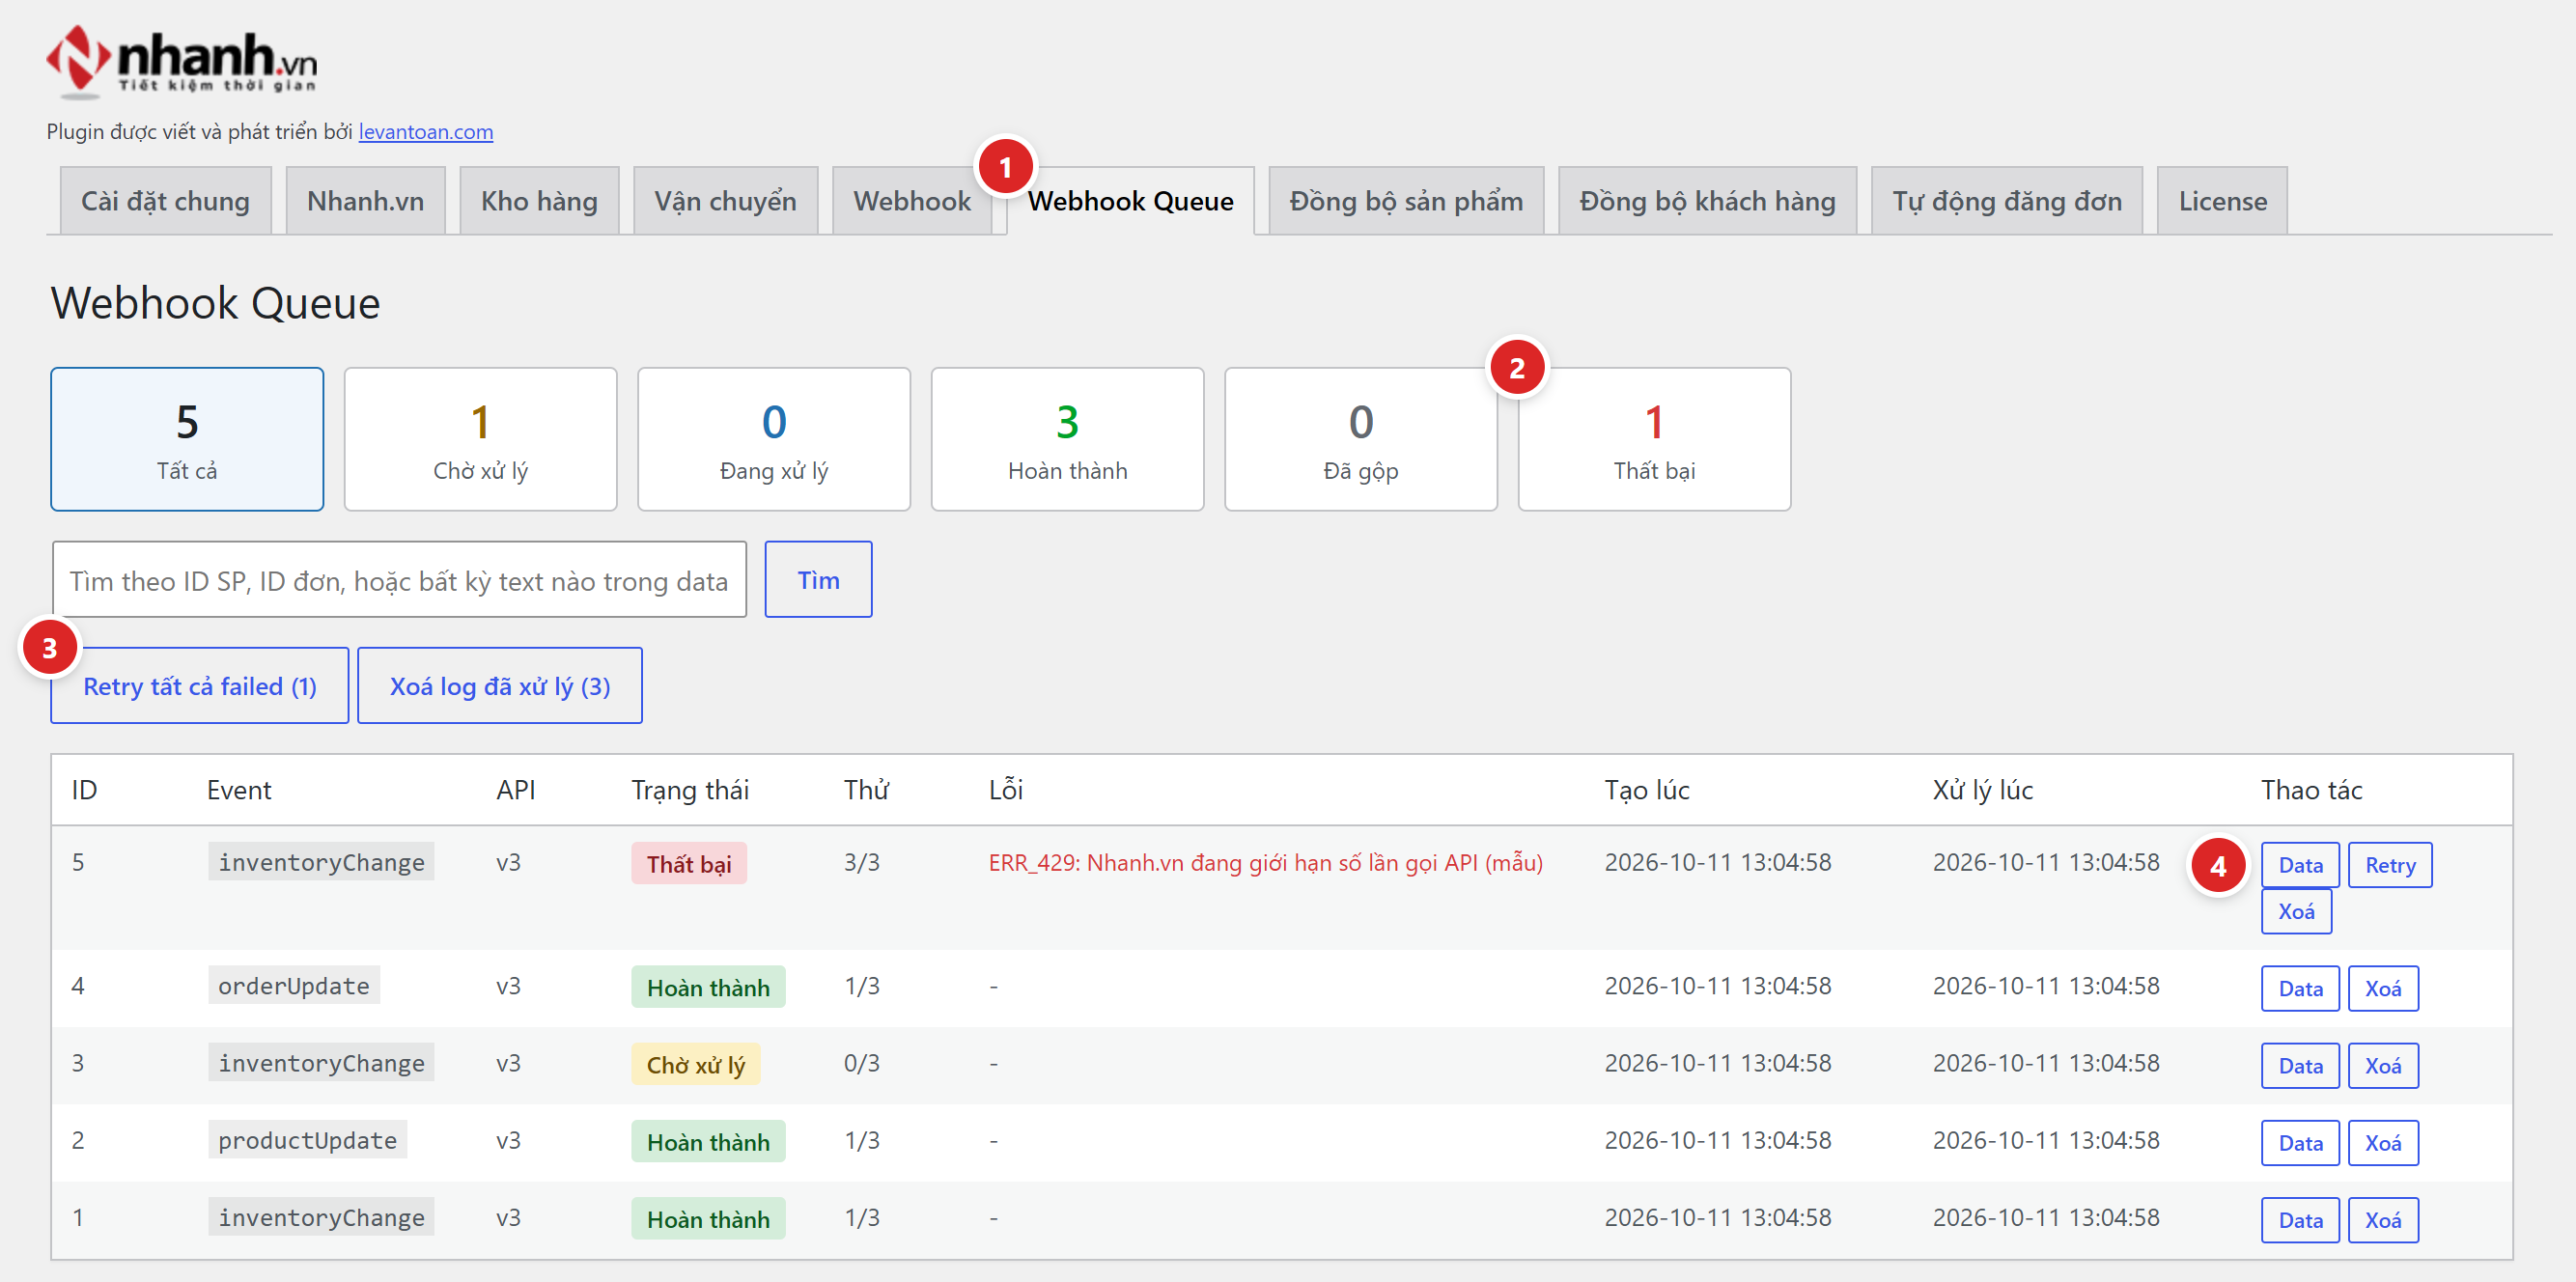Screen dimensions: 2576x1282
Task: Click the Tạo lúc column header
Action: [x=1646, y=790]
